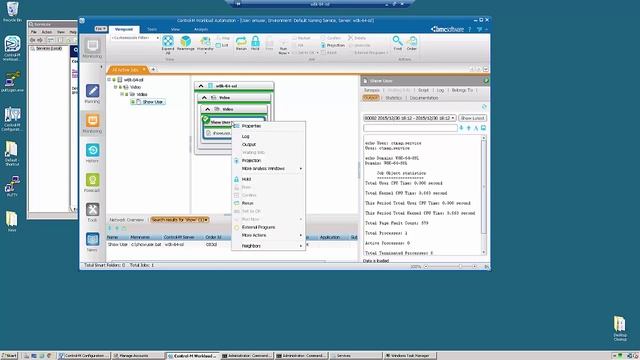
Task: Expand More Actions submenu
Action: (x=269, y=236)
